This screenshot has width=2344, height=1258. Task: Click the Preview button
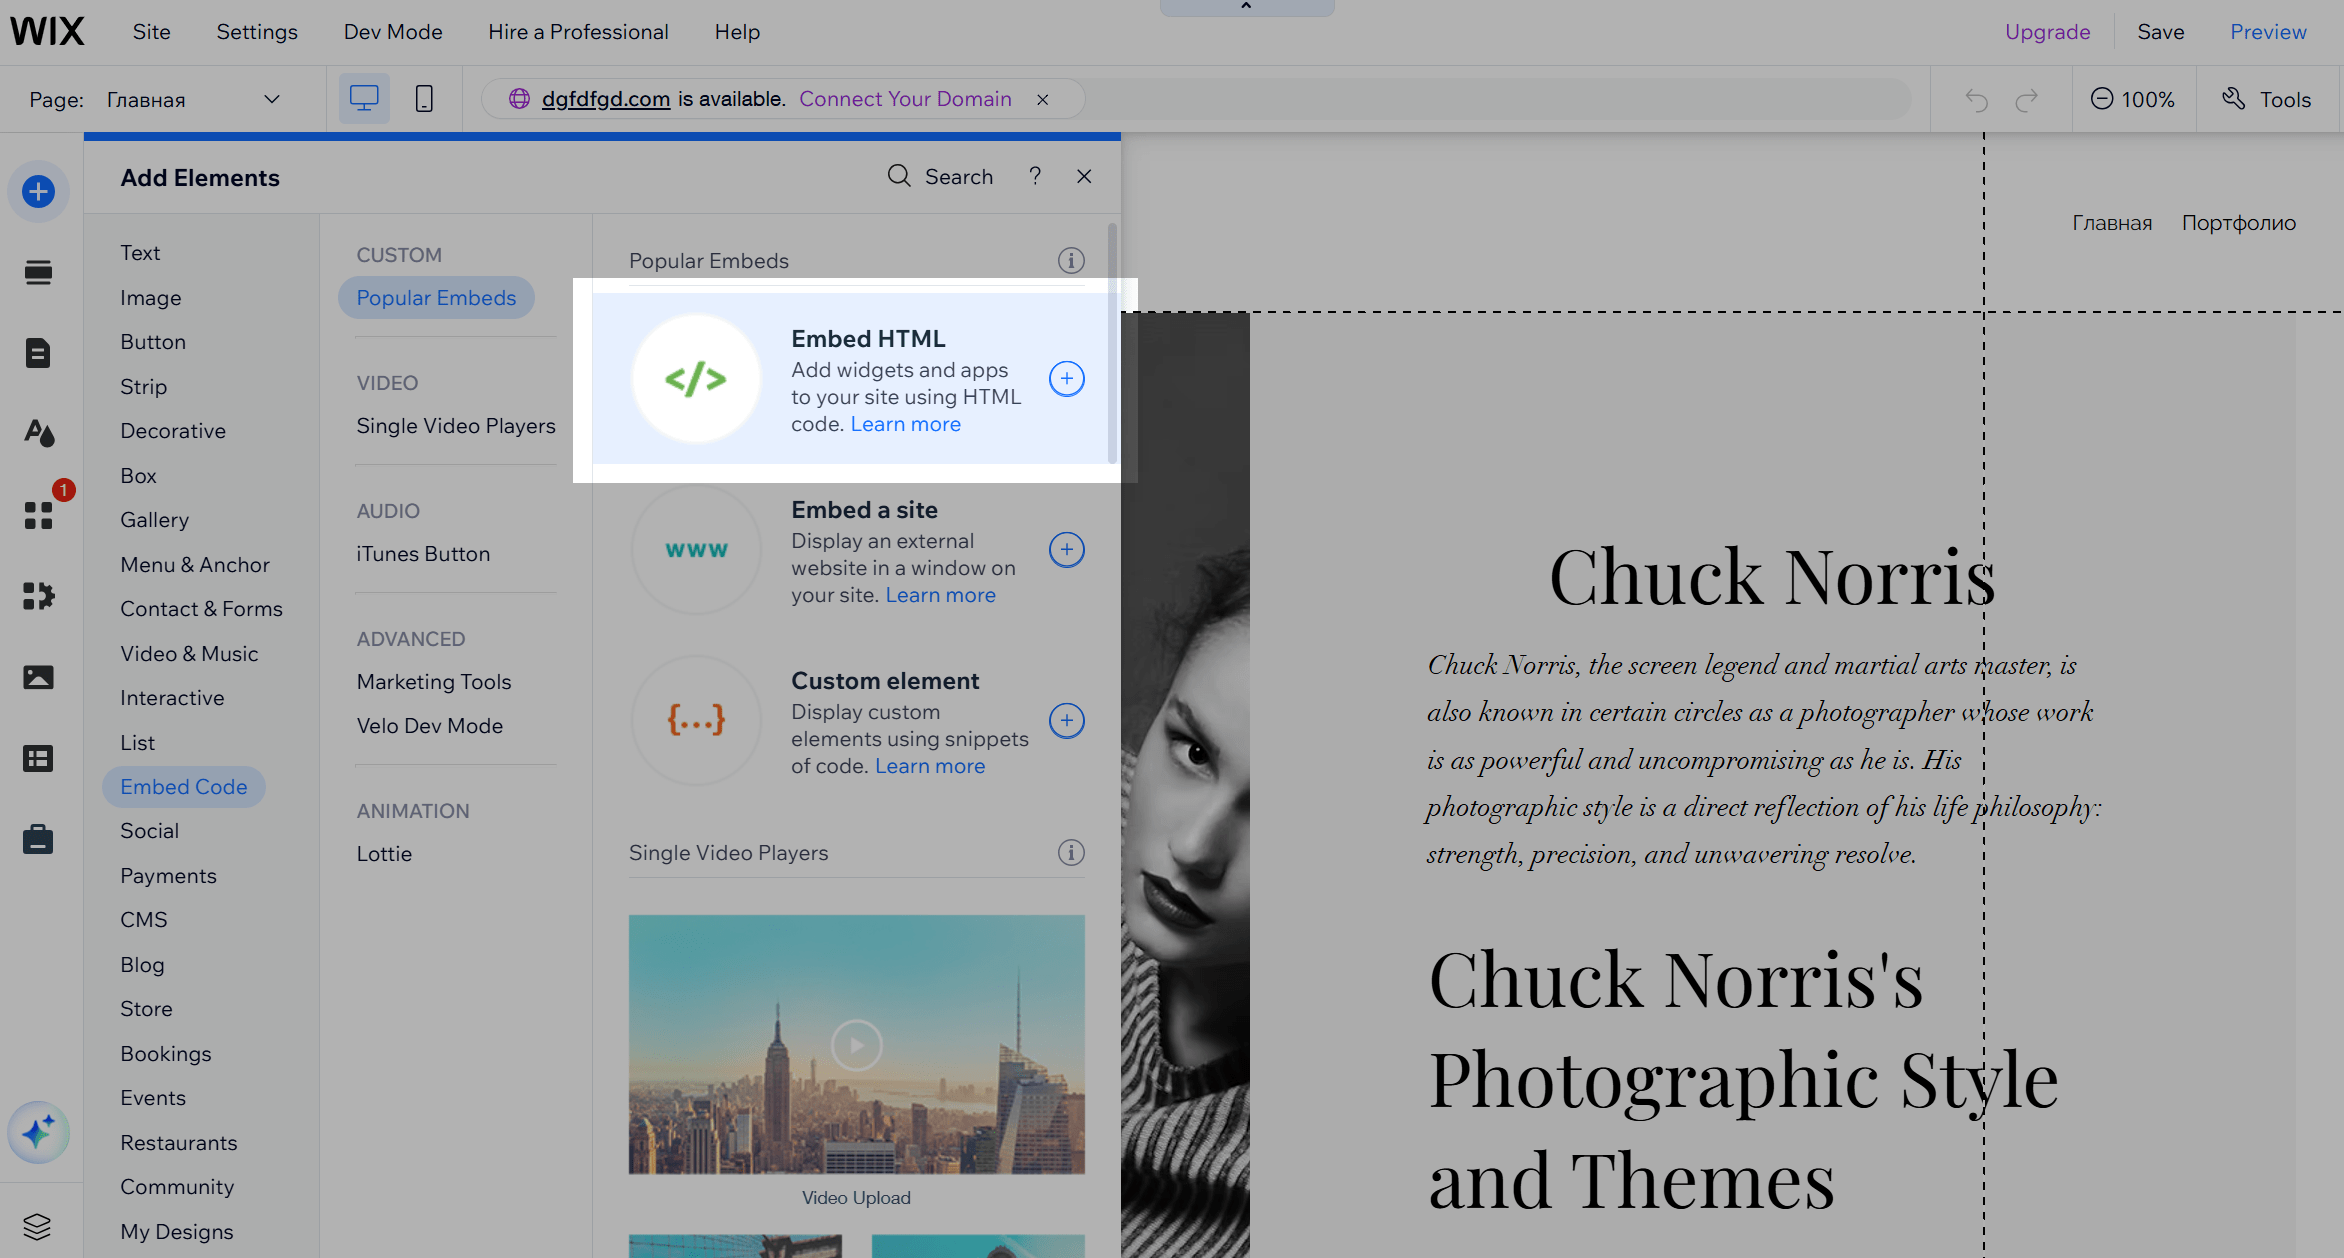(2267, 32)
